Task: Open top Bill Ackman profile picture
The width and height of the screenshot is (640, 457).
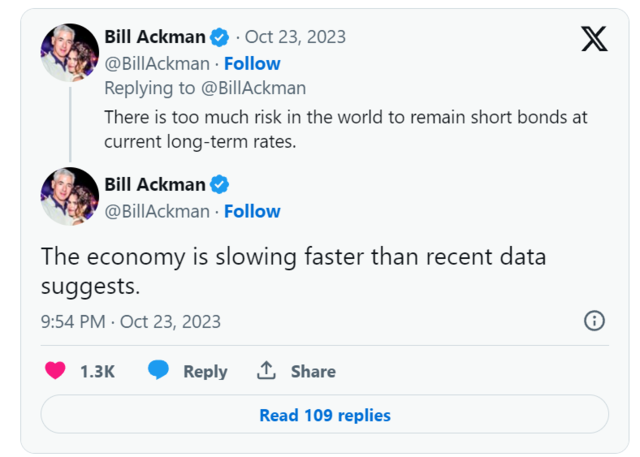Action: coord(69,52)
